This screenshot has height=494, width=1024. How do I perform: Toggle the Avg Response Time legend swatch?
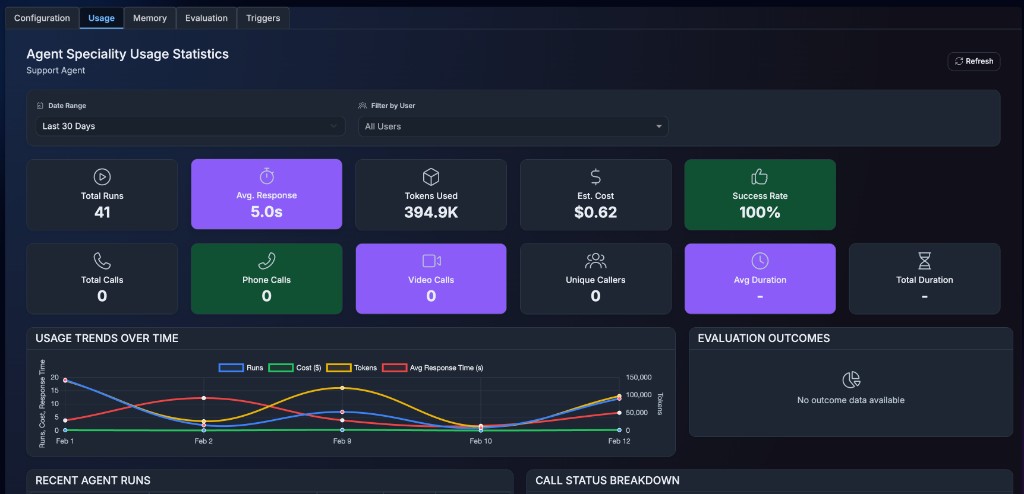394,368
